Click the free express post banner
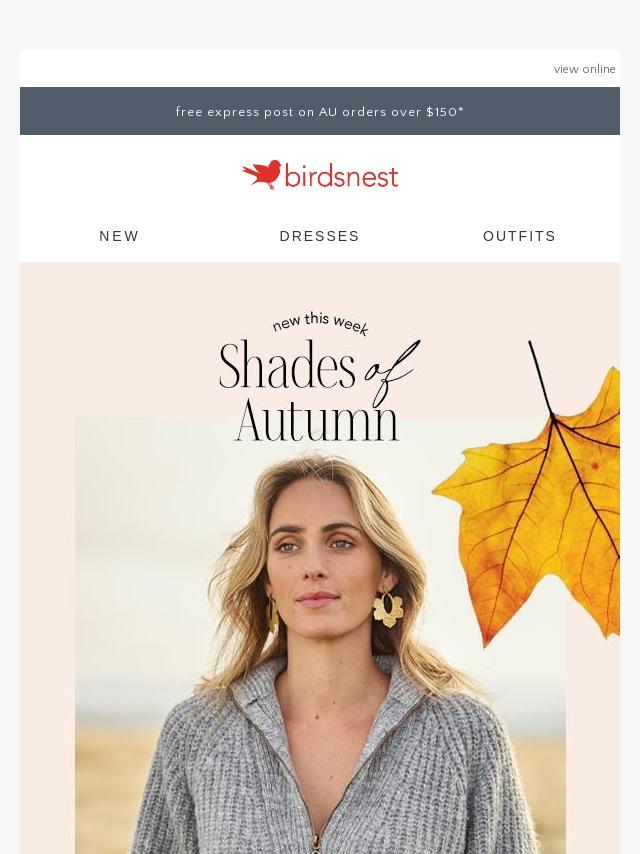The height and width of the screenshot is (854, 640). coord(320,111)
